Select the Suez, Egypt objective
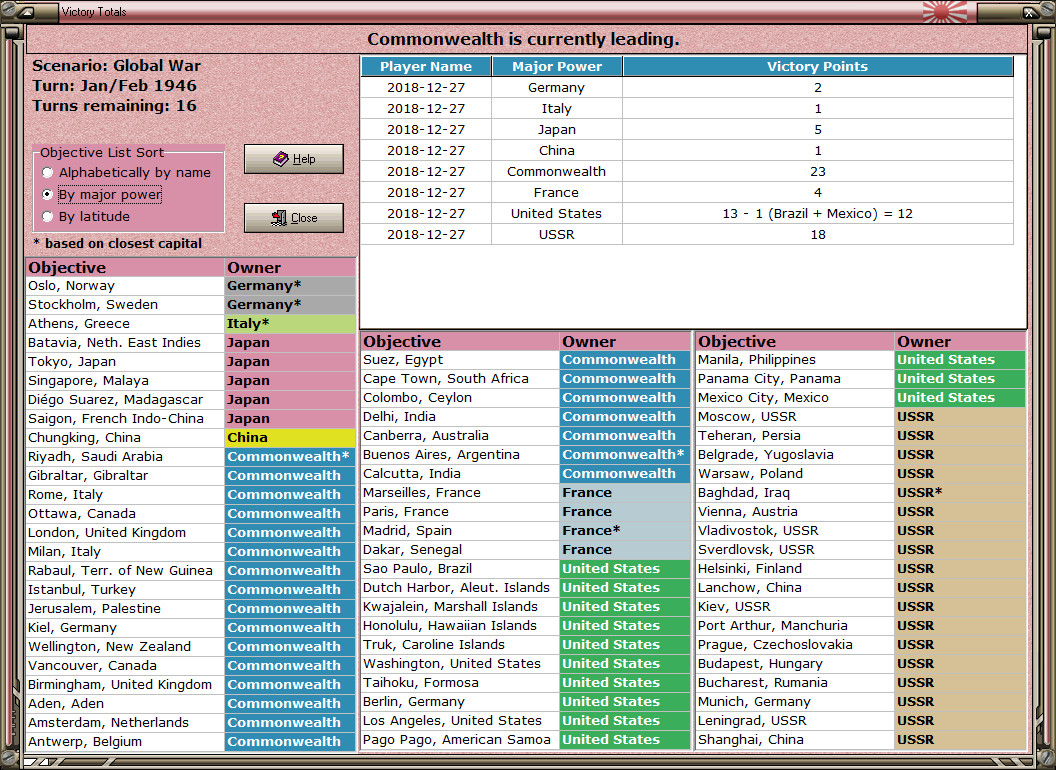This screenshot has height=770, width=1056. click(461, 360)
